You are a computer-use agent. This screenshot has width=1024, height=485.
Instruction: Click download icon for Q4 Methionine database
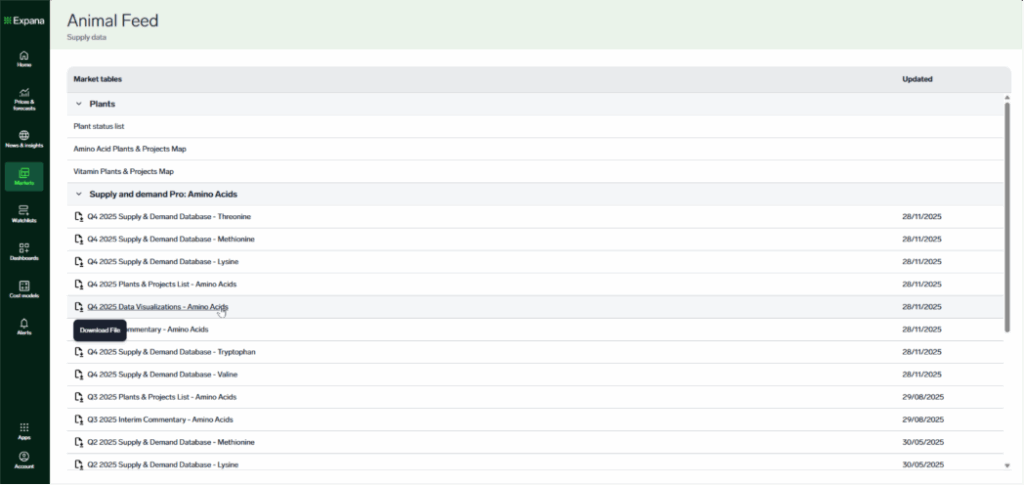point(78,239)
